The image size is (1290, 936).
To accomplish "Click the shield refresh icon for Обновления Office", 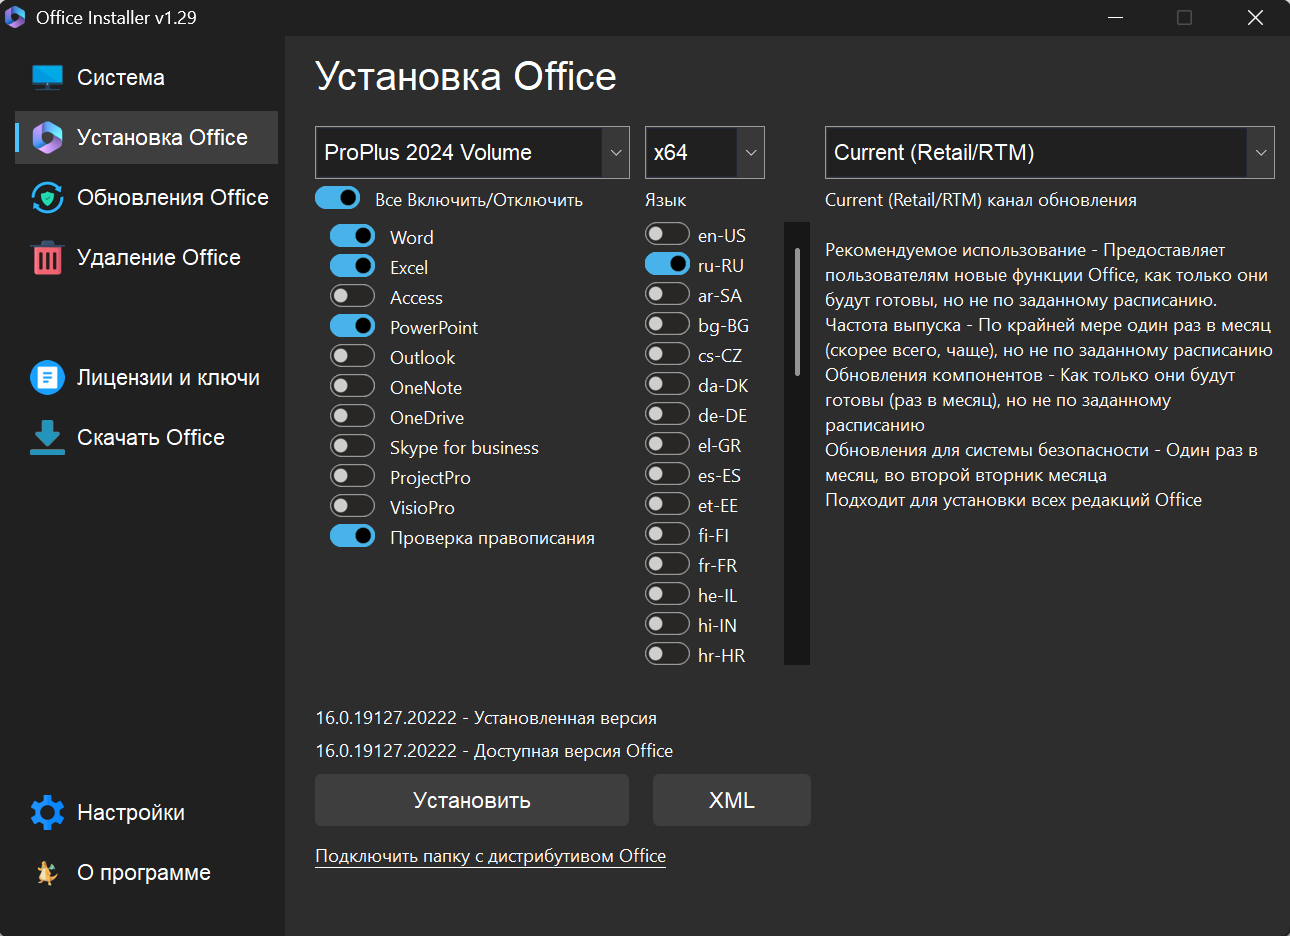I will (x=47, y=198).
